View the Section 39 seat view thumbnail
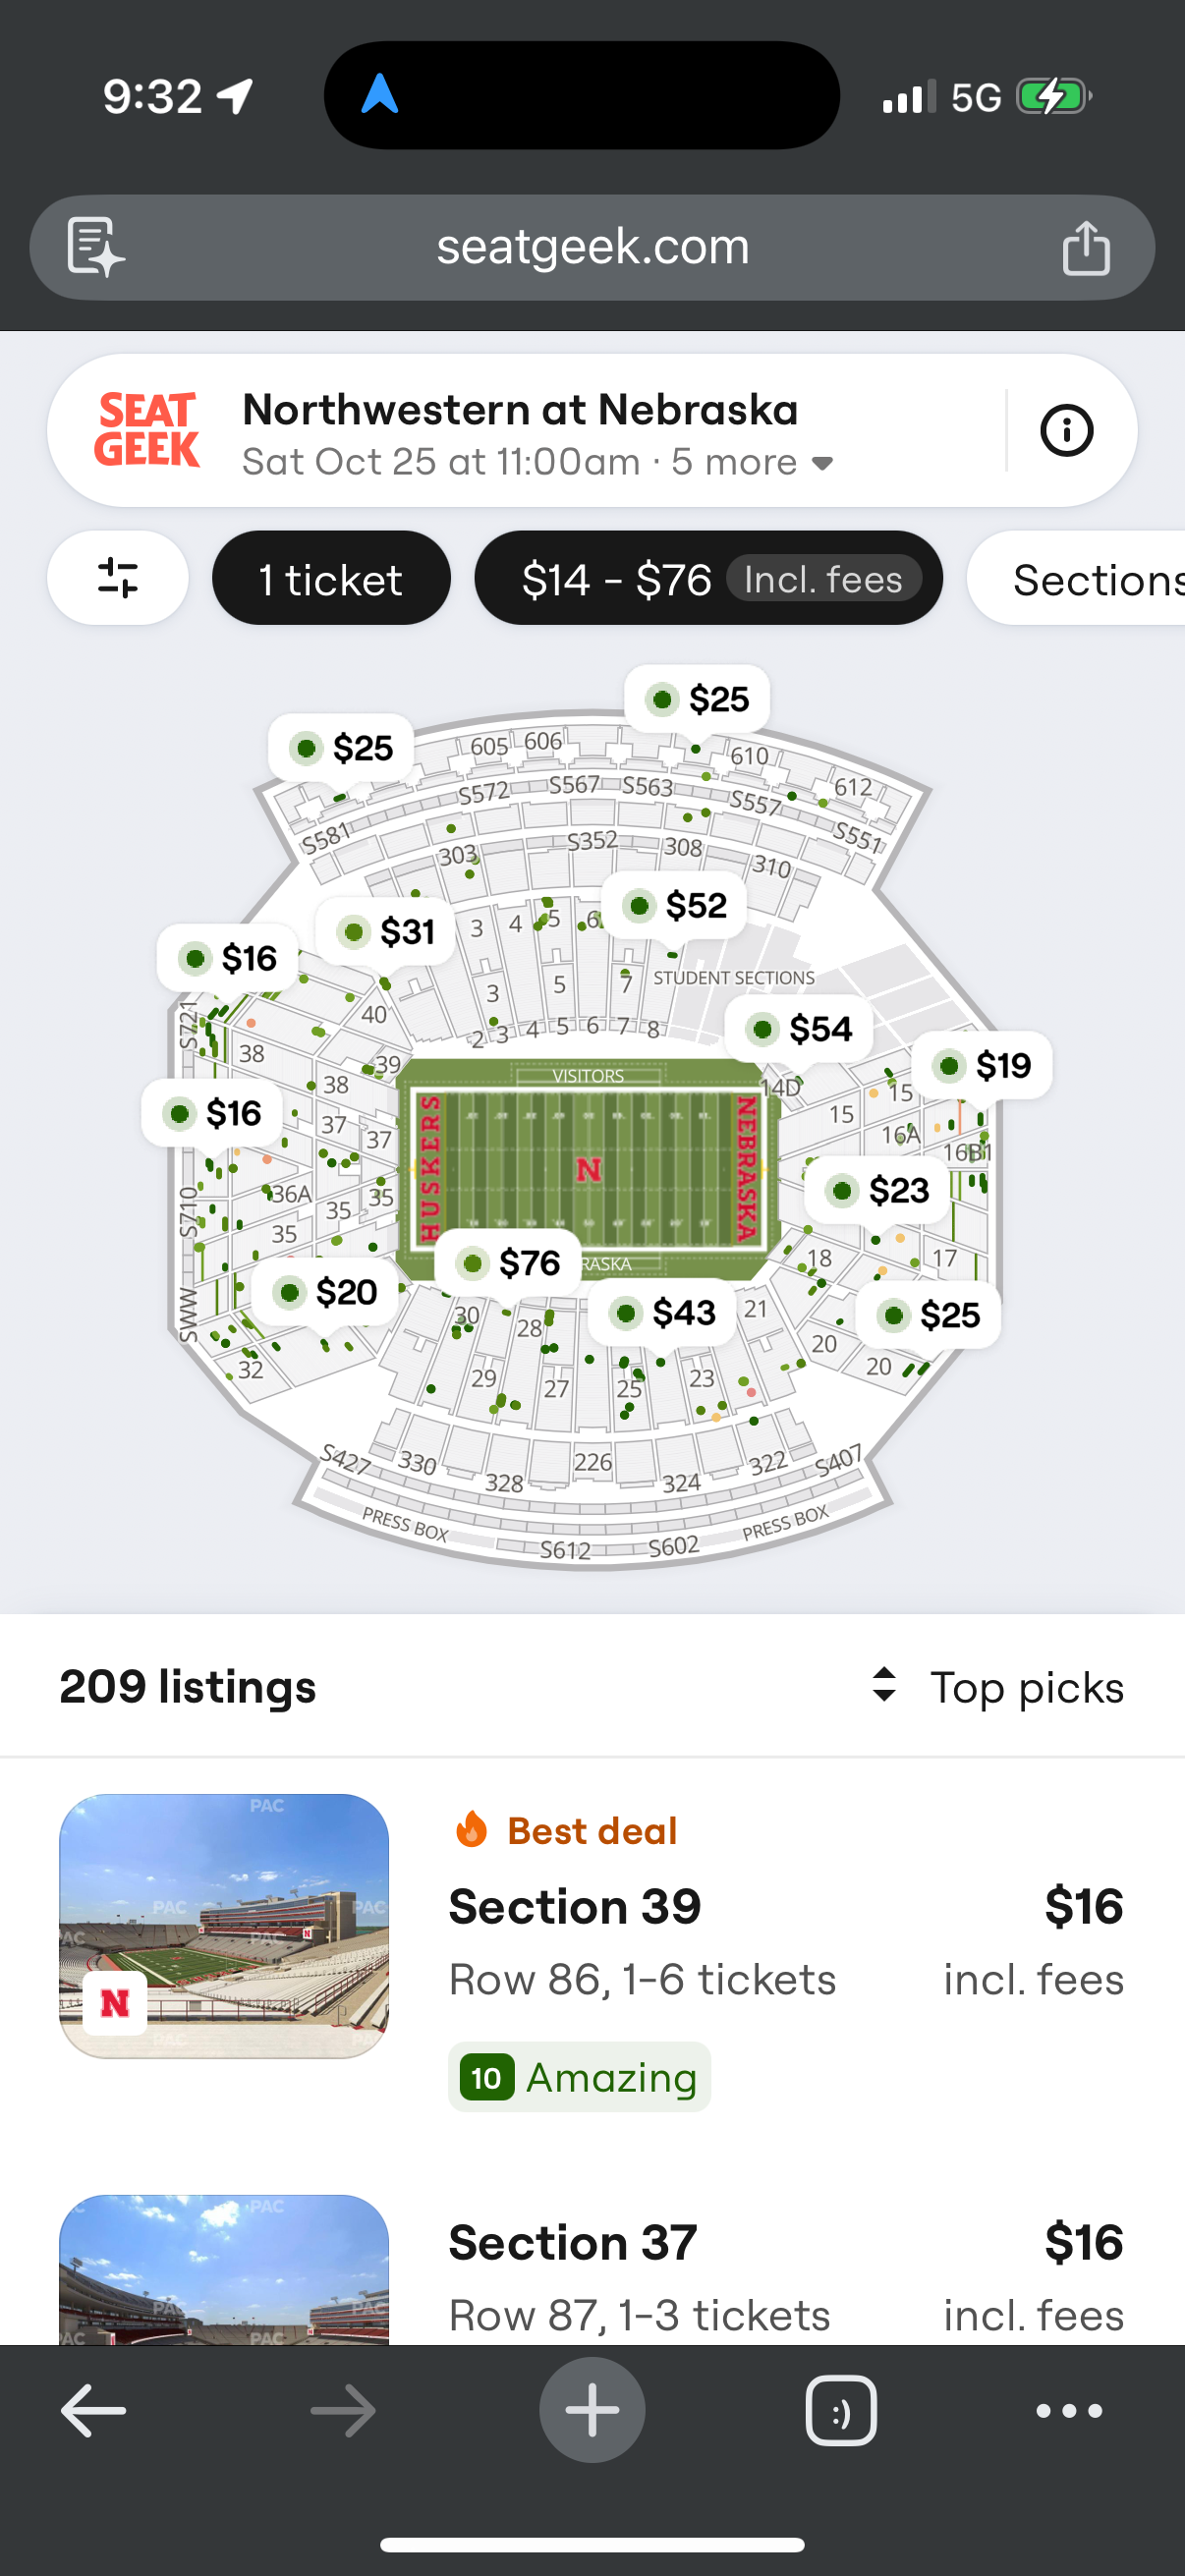 (224, 1926)
